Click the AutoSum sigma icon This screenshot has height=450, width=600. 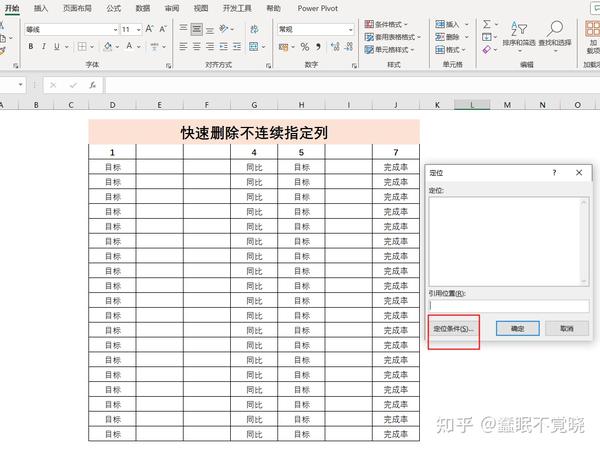[x=486, y=24]
